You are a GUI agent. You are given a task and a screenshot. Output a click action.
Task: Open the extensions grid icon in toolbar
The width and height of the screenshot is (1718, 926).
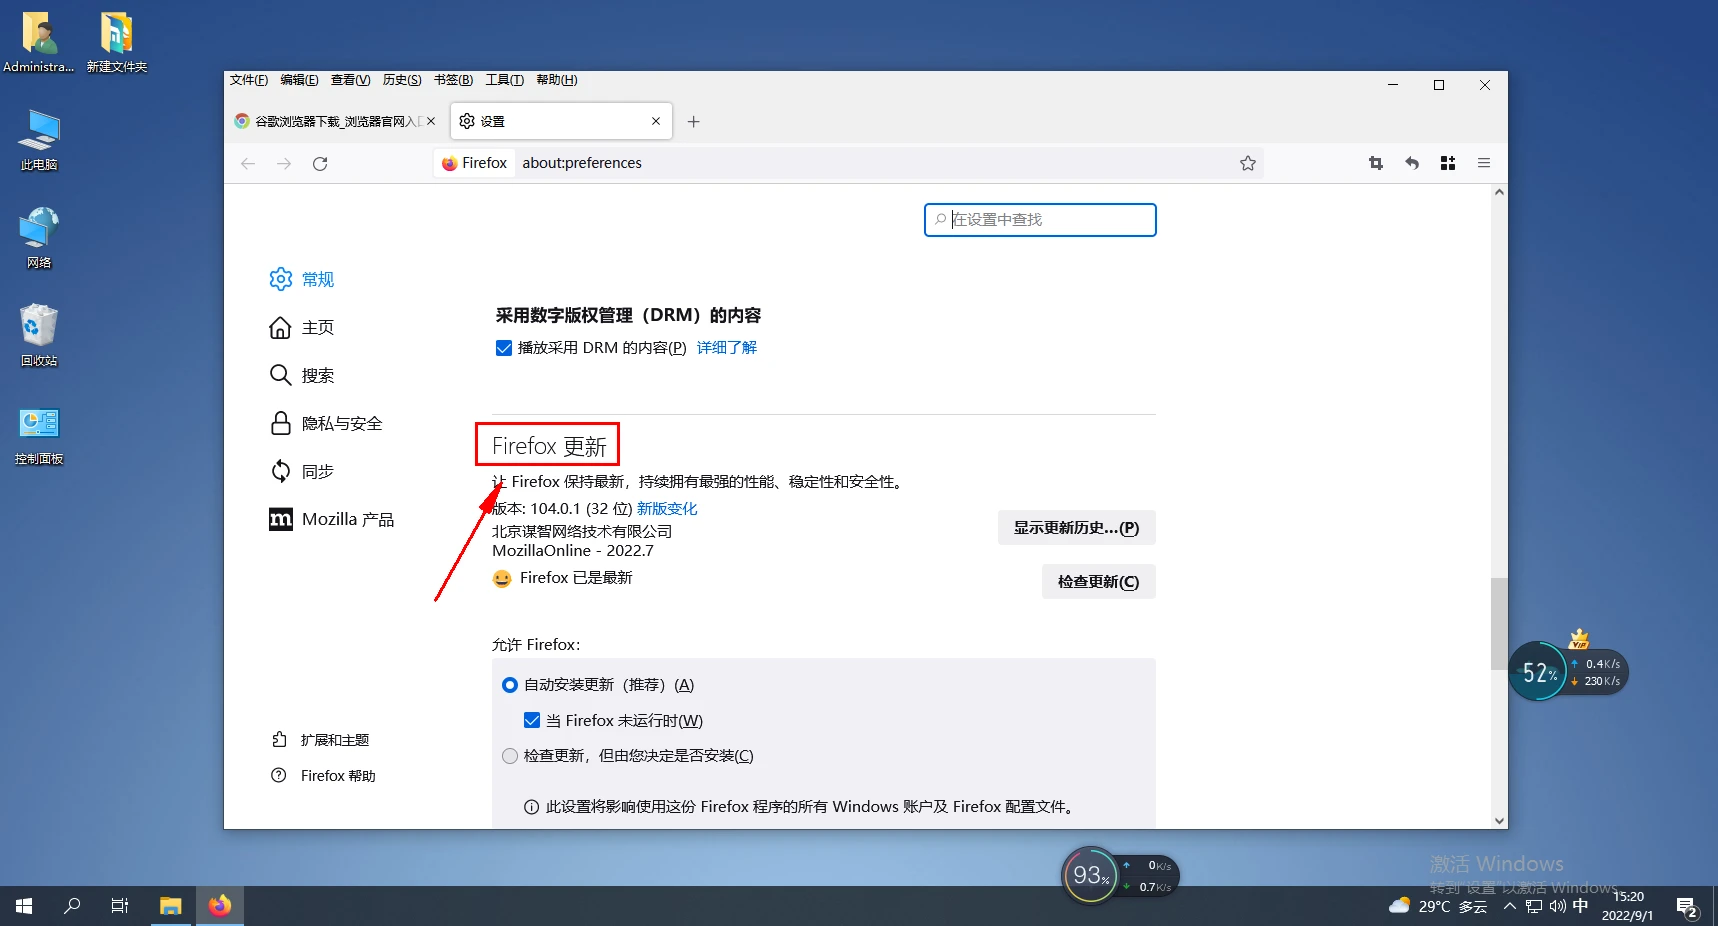(x=1448, y=163)
